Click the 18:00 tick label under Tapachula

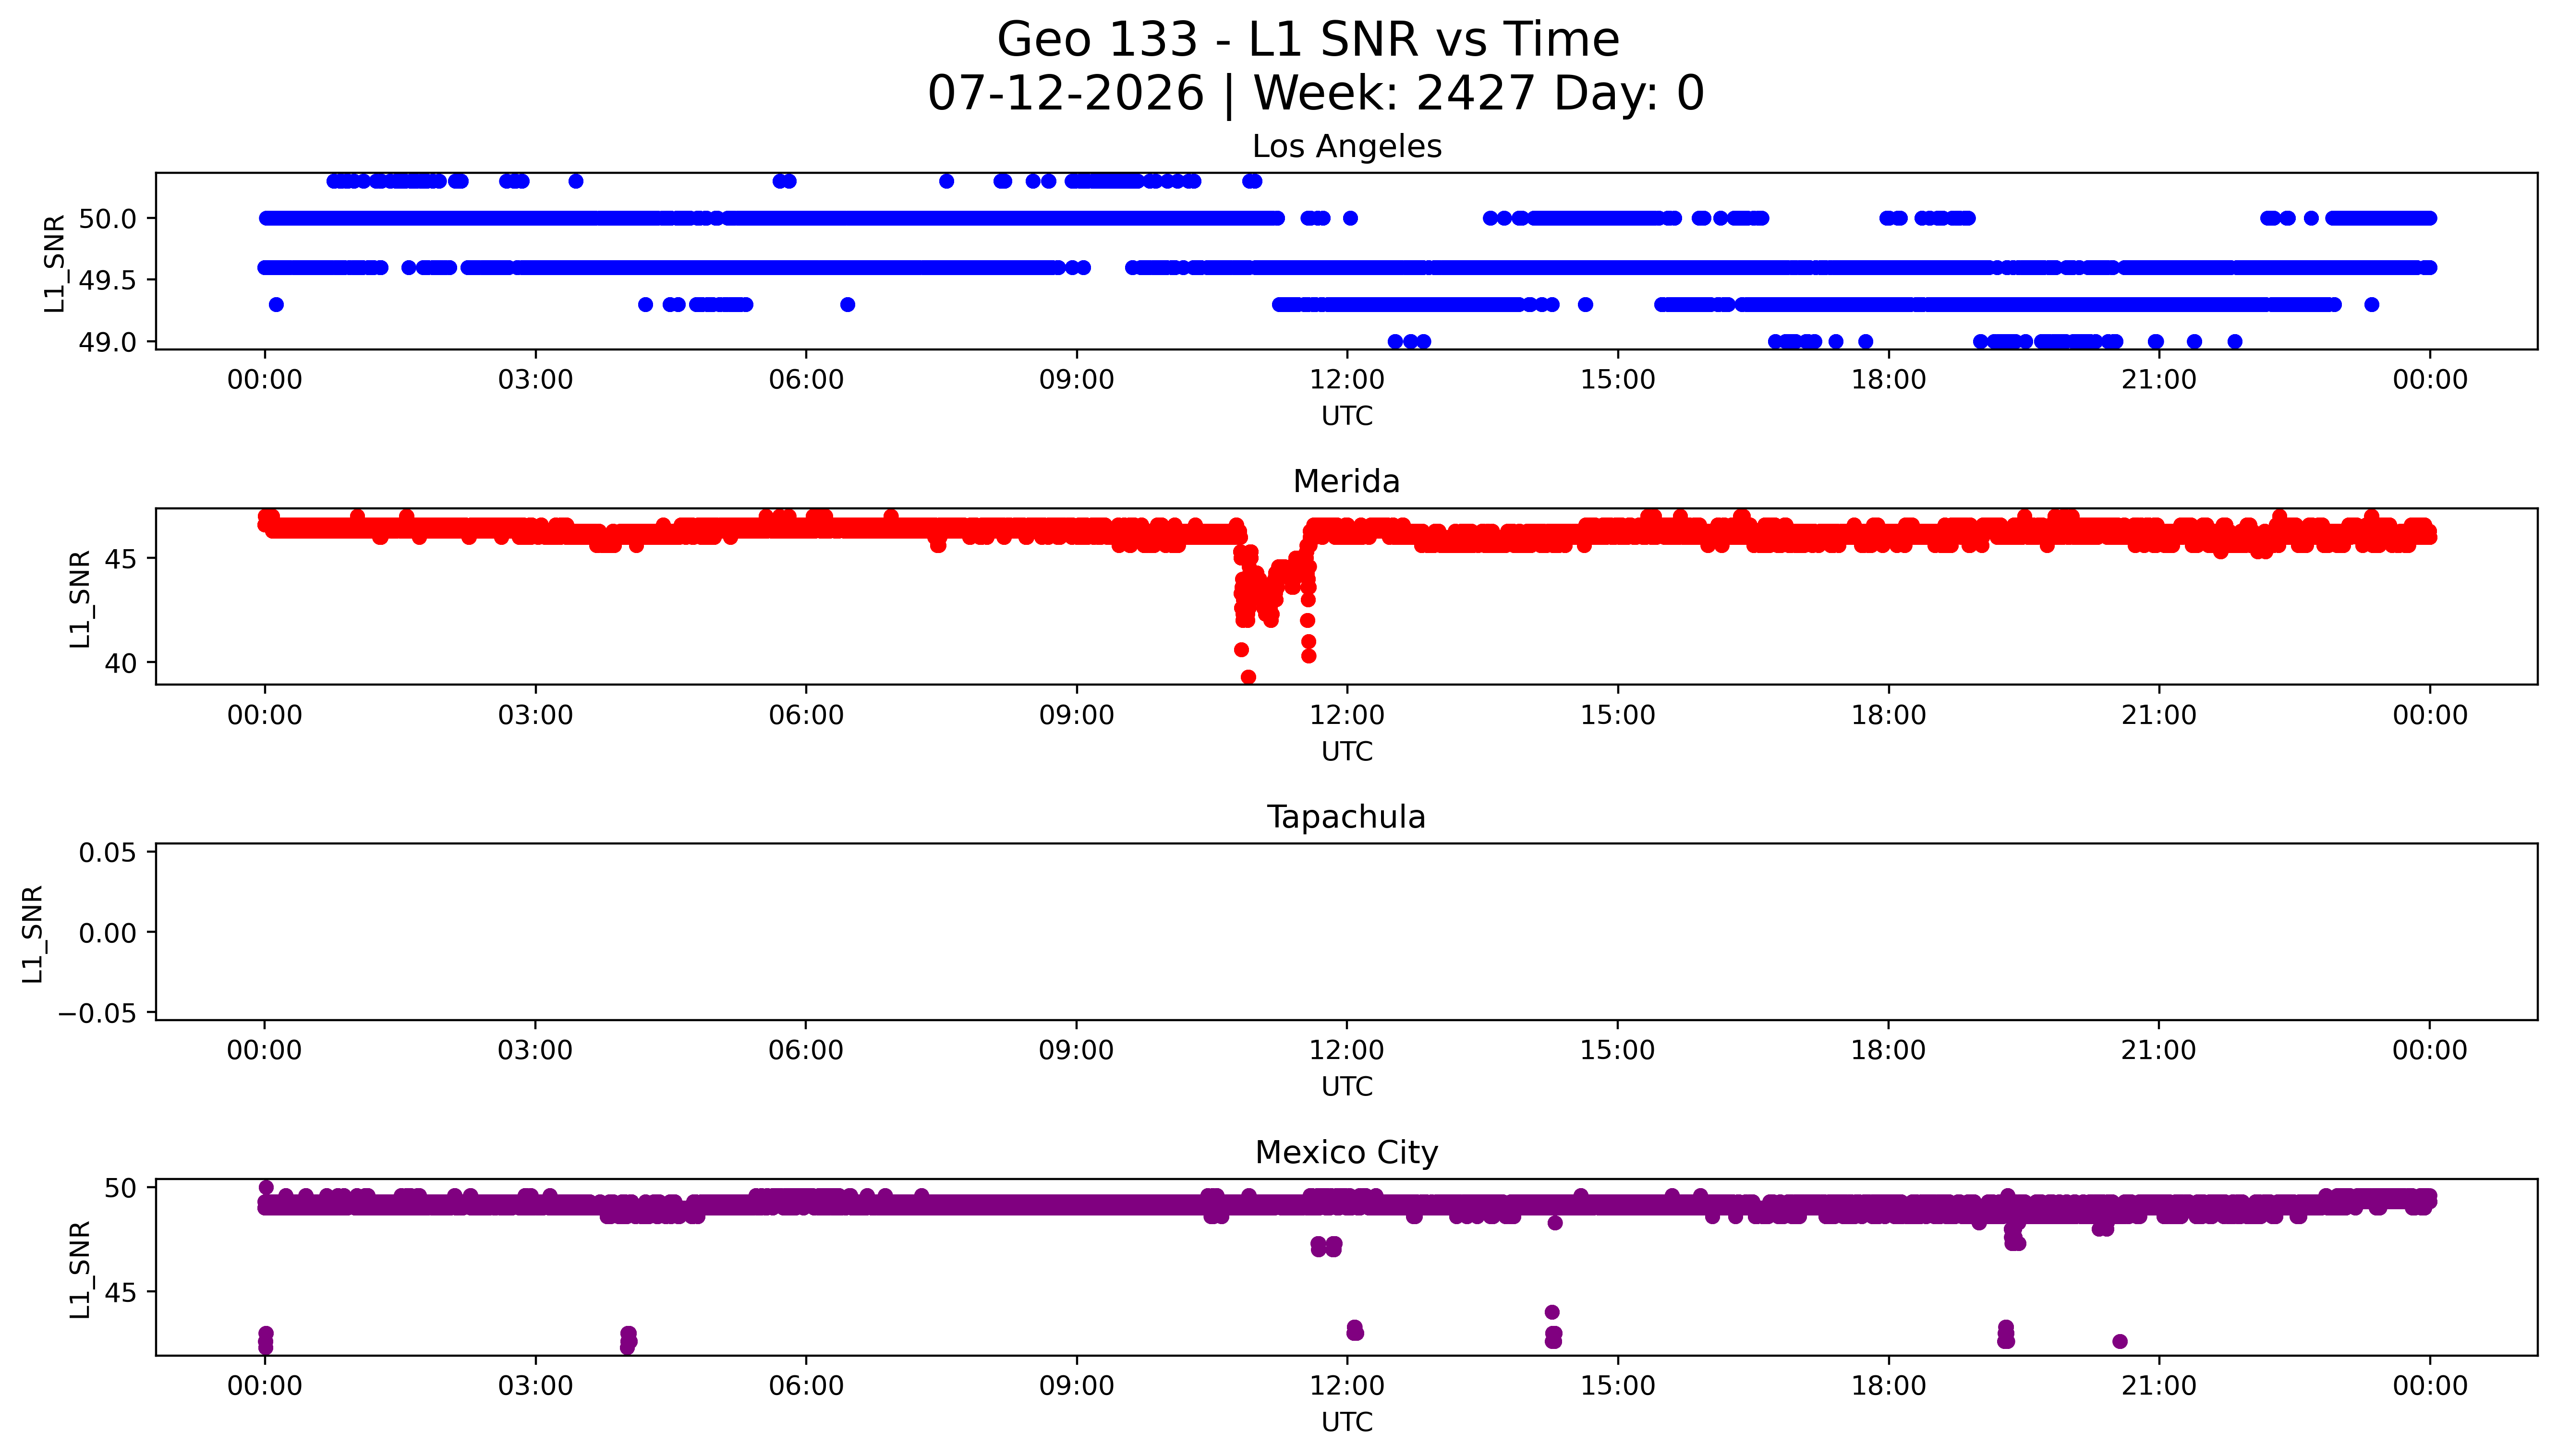[1888, 1050]
